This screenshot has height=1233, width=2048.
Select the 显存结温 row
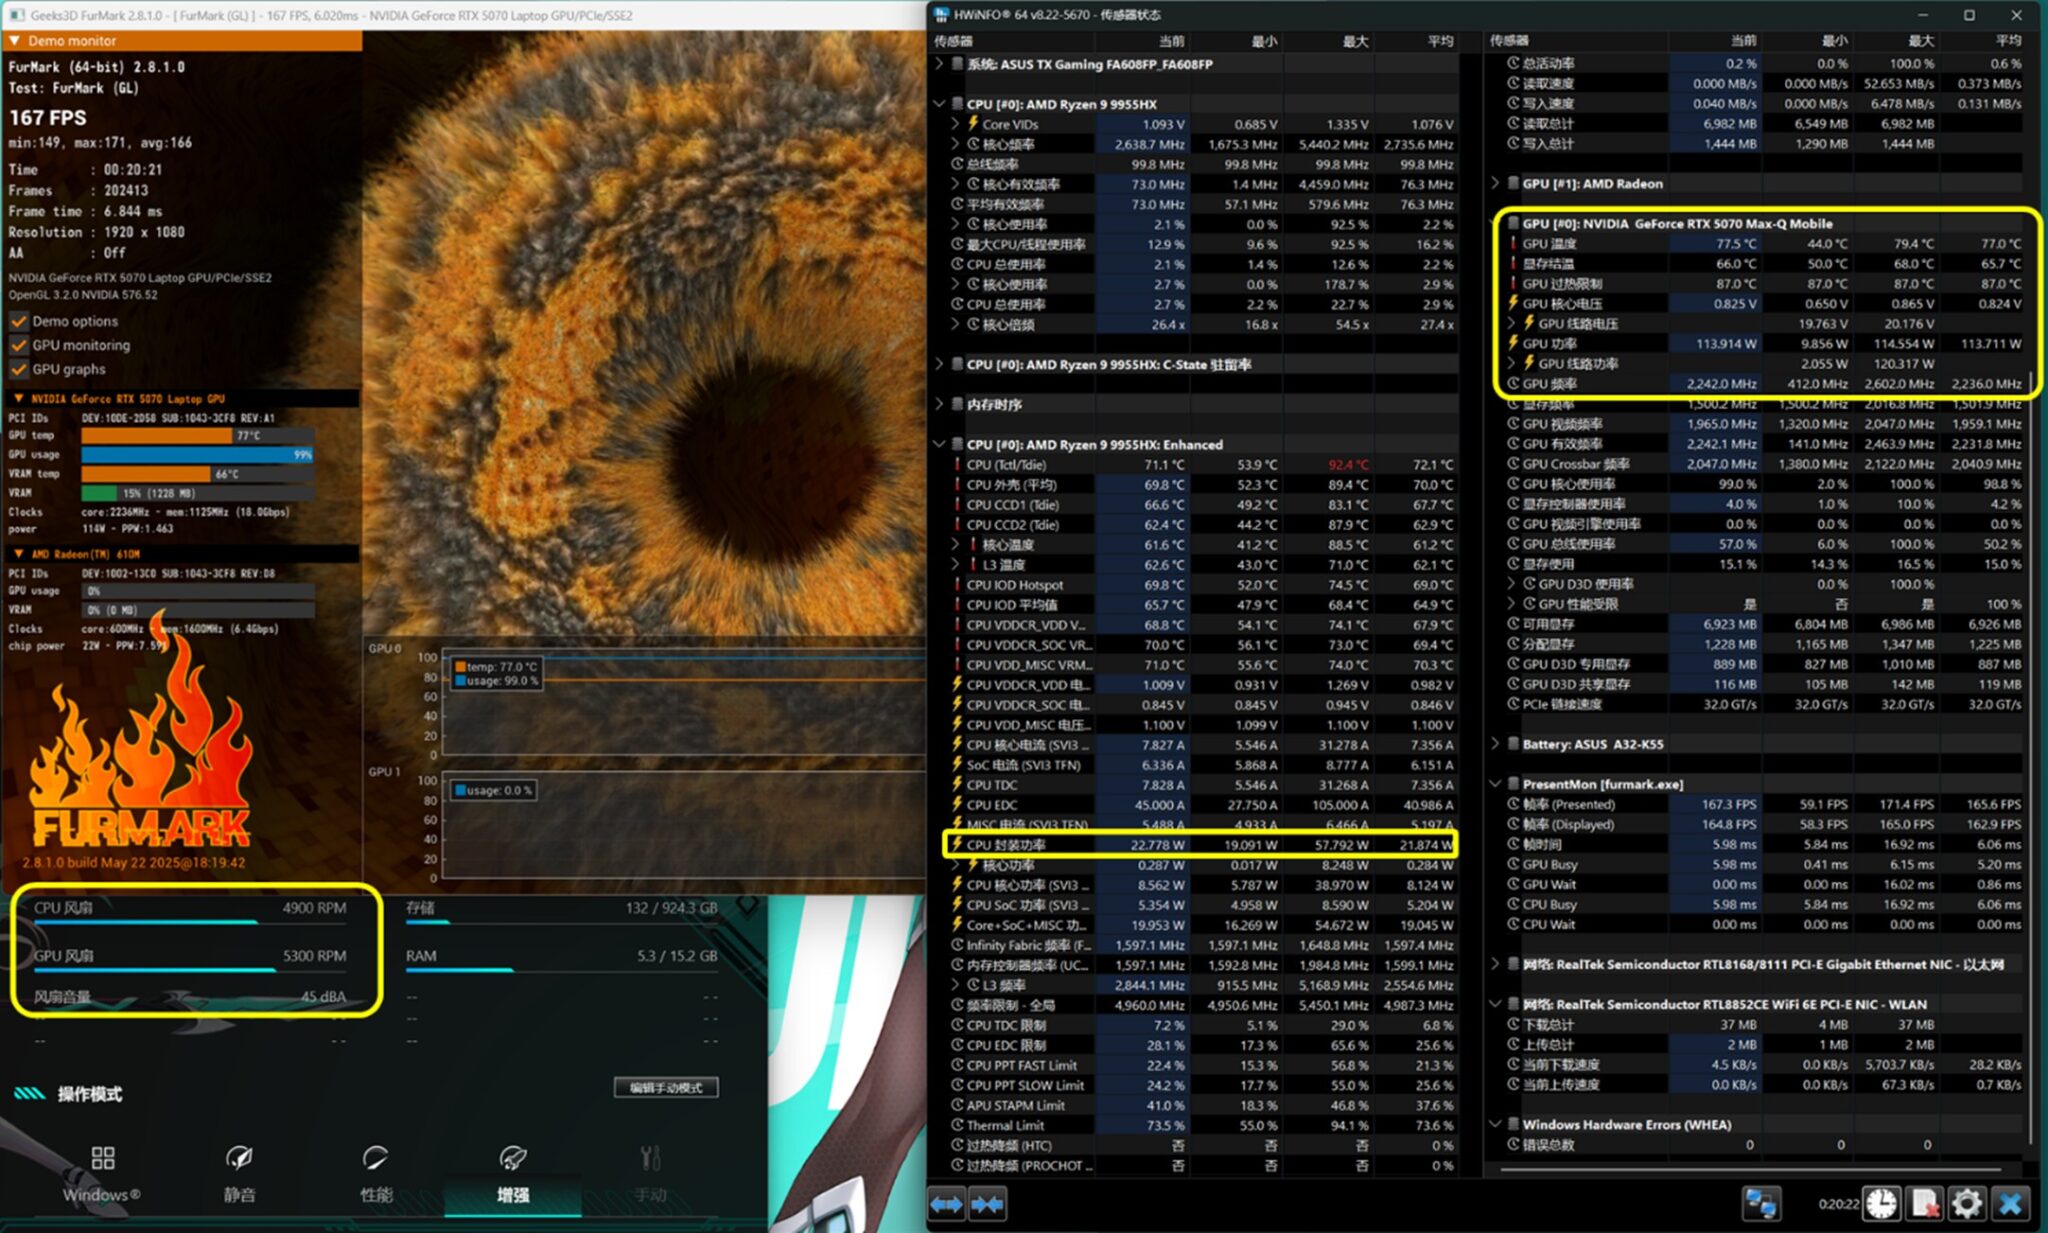pos(1765,263)
